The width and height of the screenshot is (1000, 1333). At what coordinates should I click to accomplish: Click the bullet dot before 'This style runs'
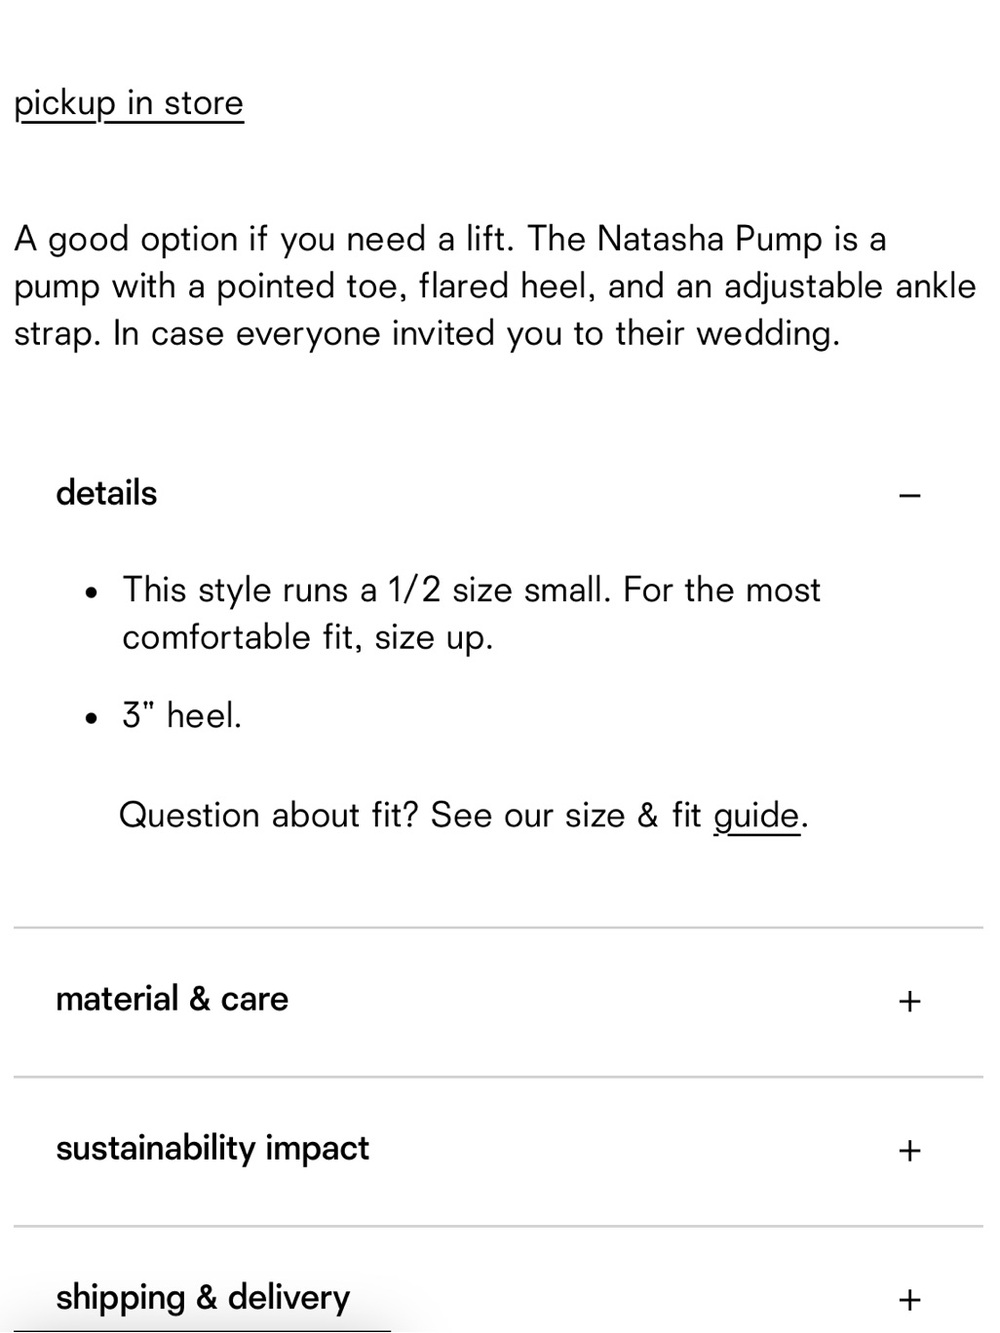pos(92,592)
